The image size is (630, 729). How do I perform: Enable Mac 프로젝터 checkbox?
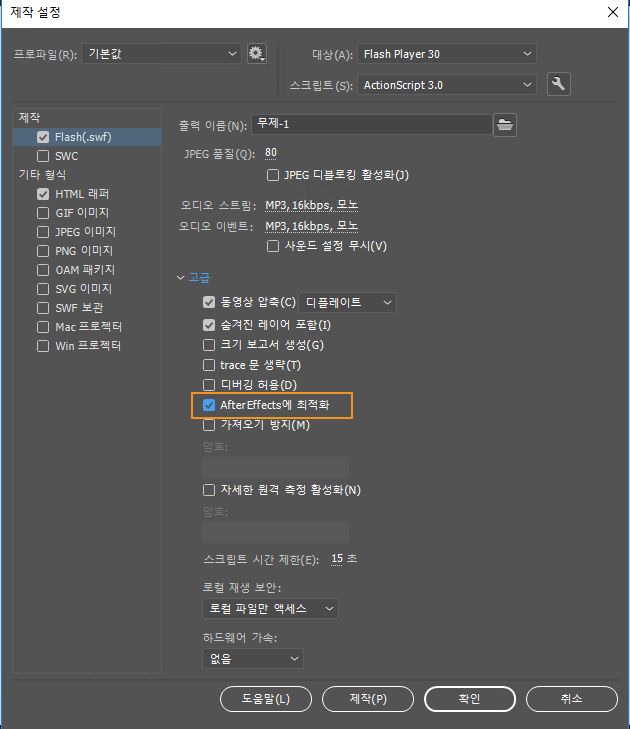coord(43,327)
